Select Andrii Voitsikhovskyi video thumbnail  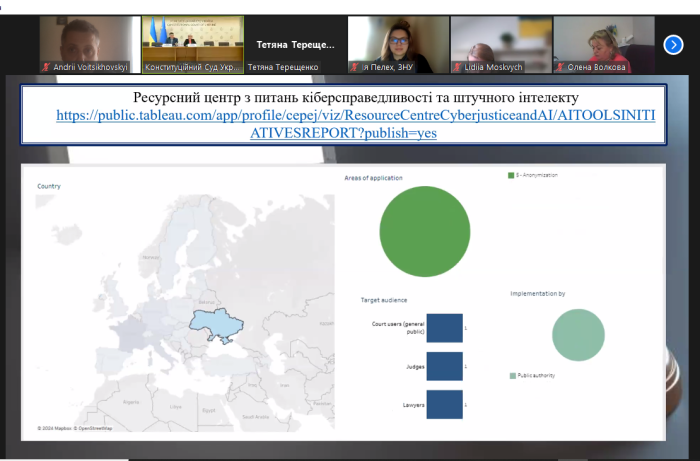tap(87, 43)
